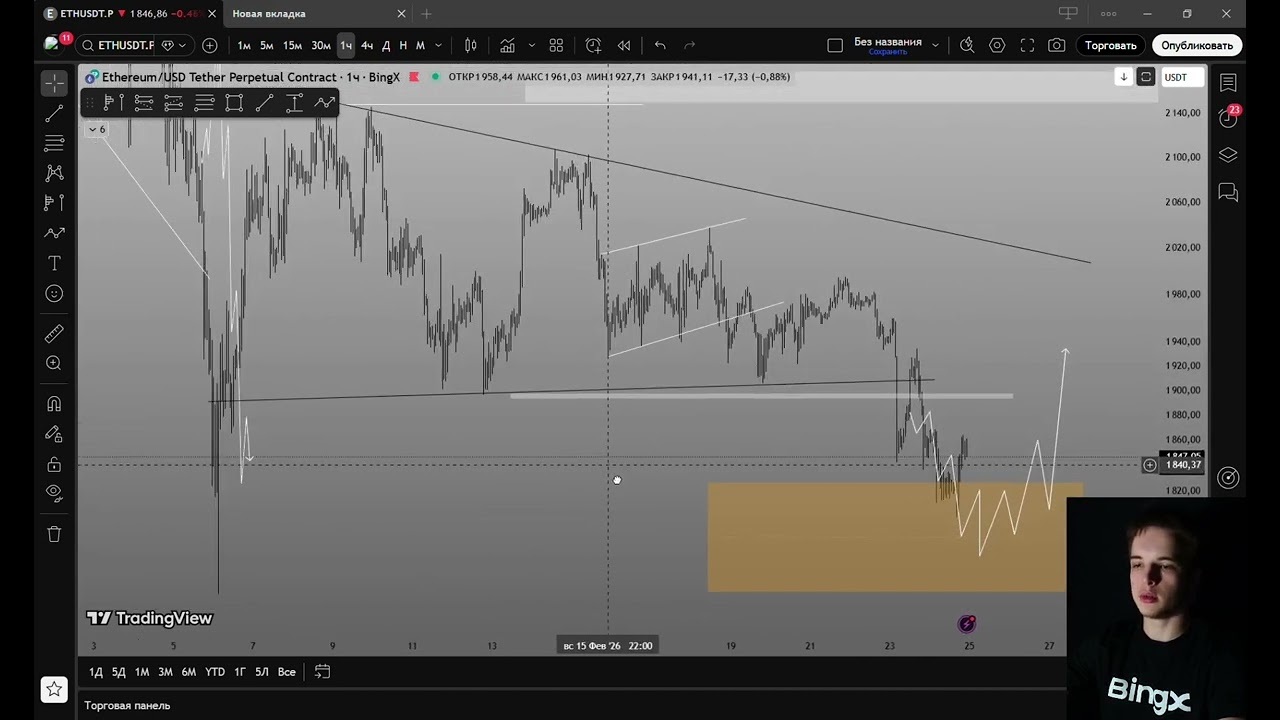Switch to the Новая вкладка browser tab
1280x720 pixels.
coord(269,14)
